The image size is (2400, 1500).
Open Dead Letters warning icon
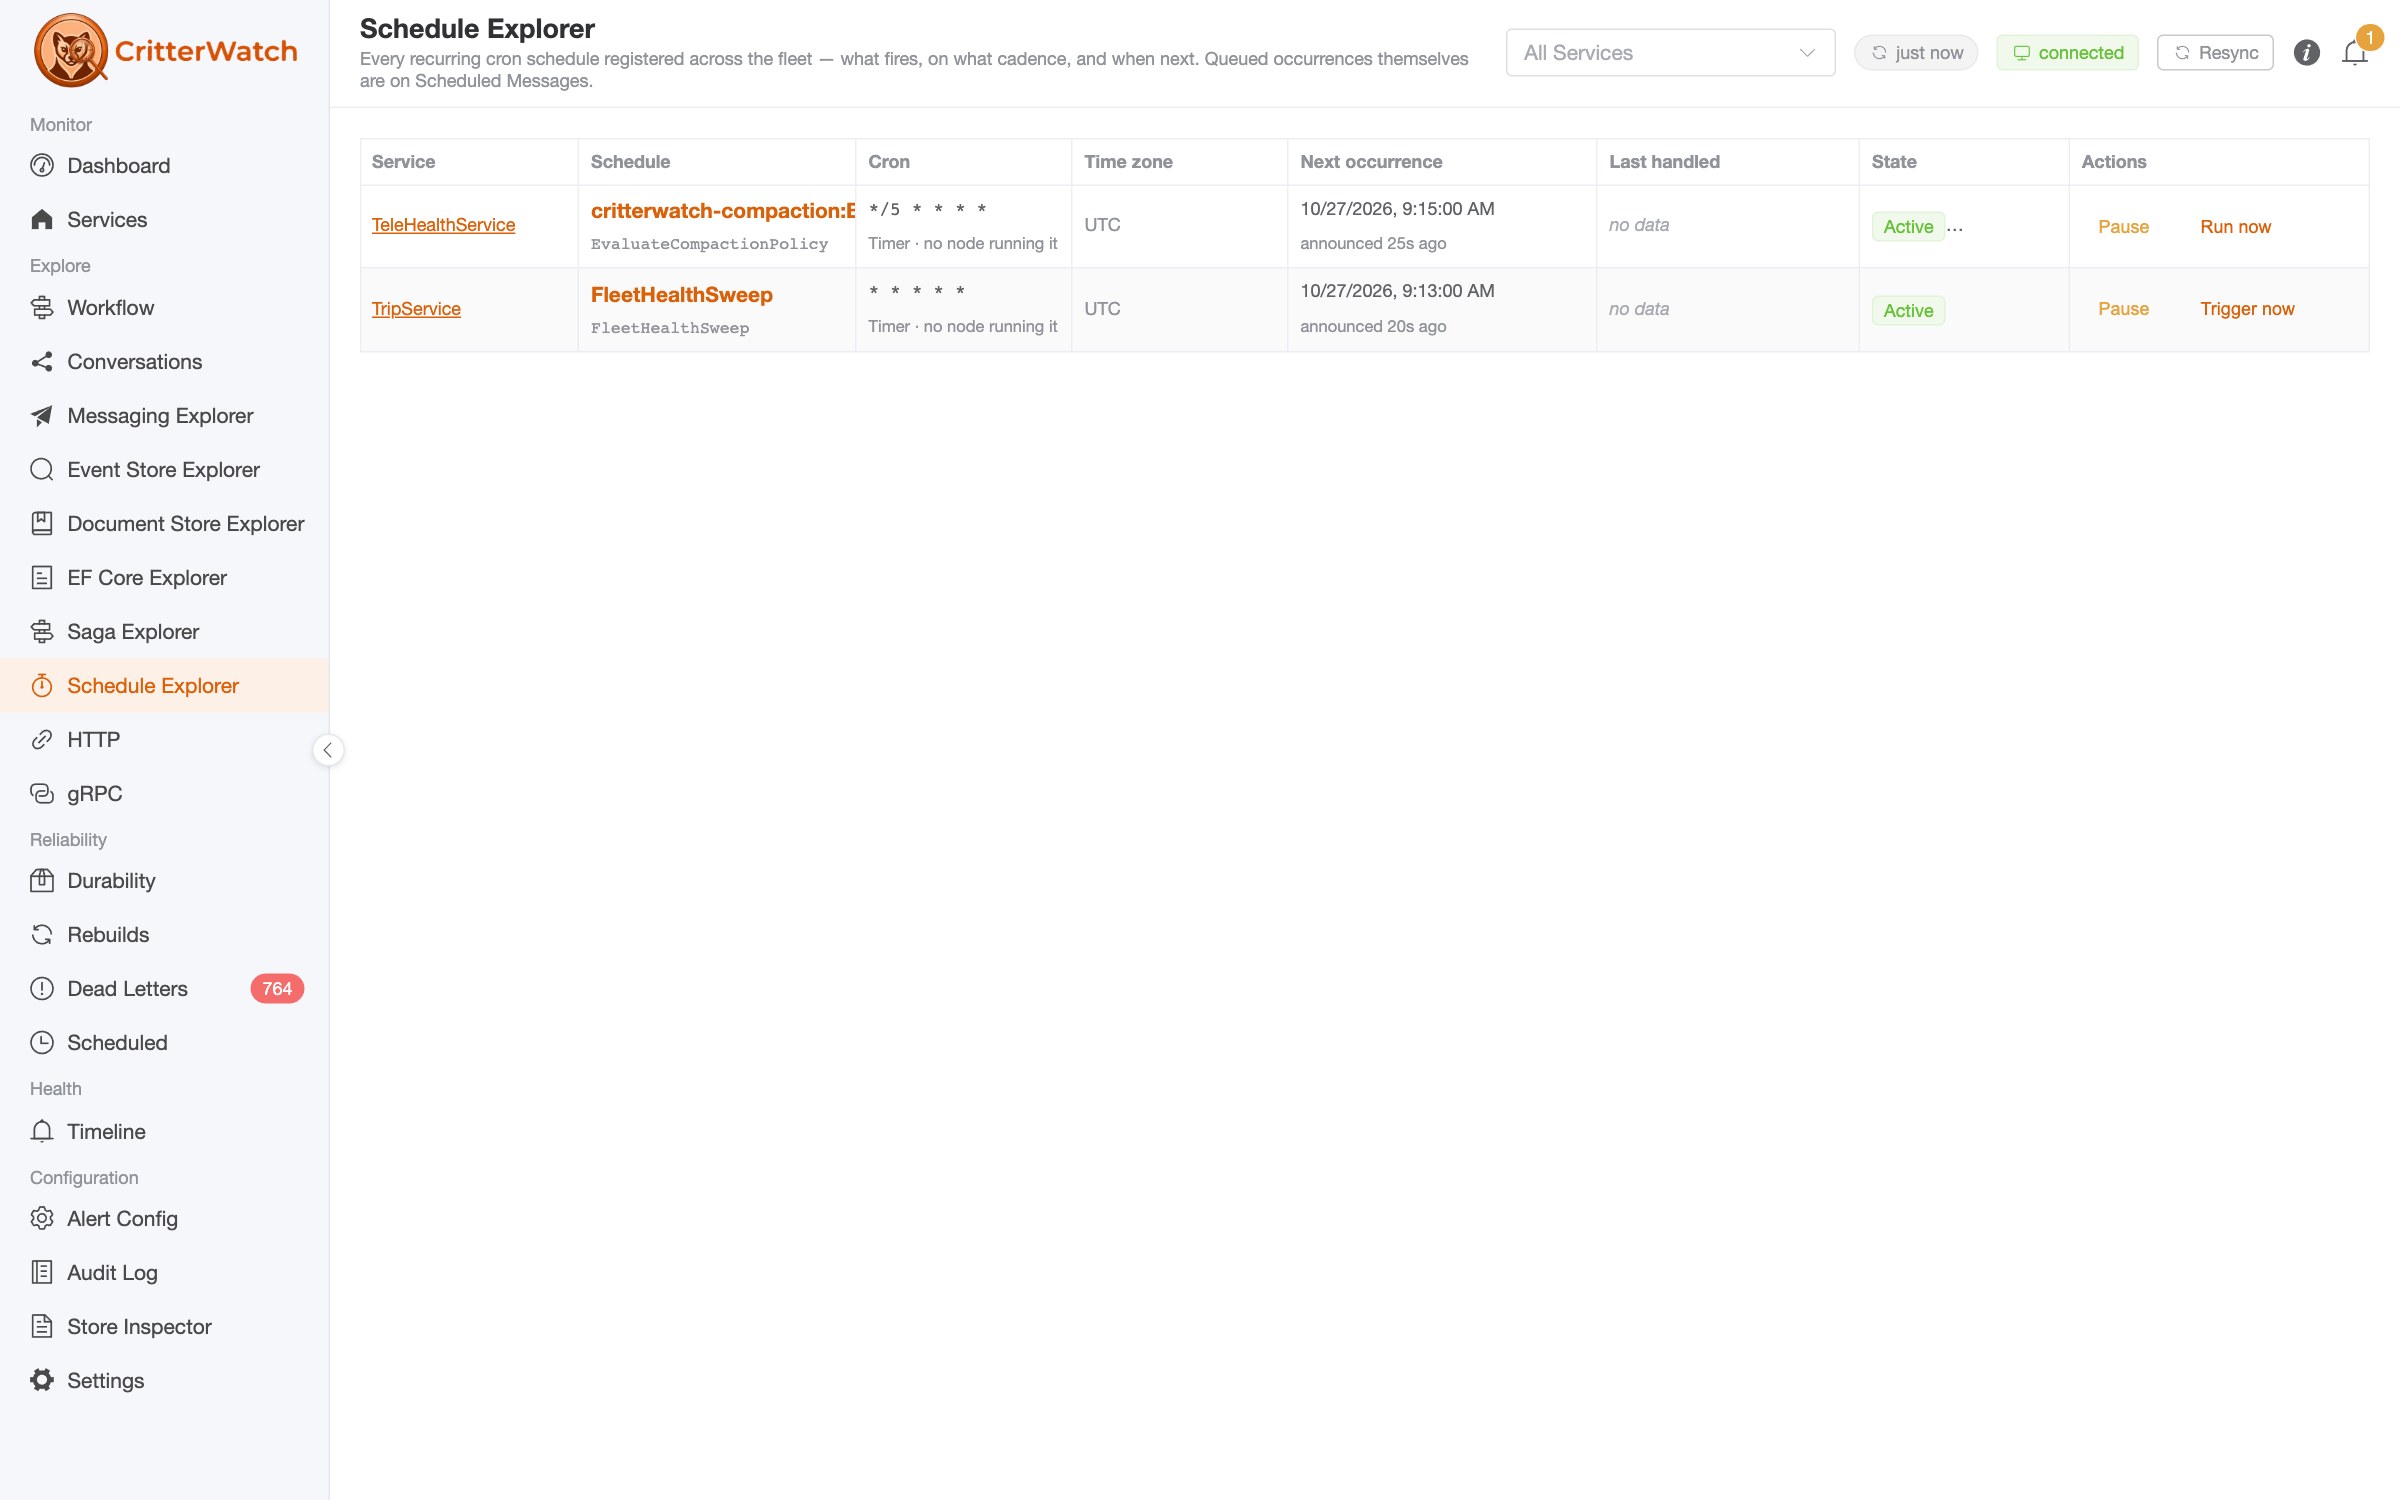tap(41, 989)
